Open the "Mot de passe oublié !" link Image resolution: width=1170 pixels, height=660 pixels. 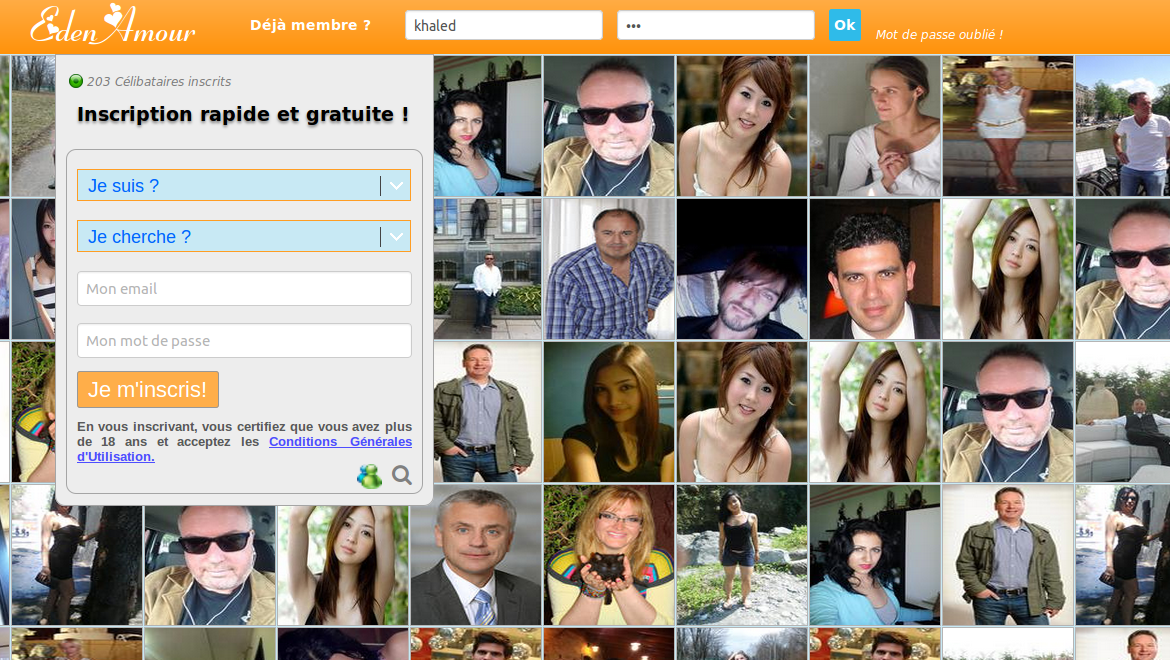click(x=939, y=34)
